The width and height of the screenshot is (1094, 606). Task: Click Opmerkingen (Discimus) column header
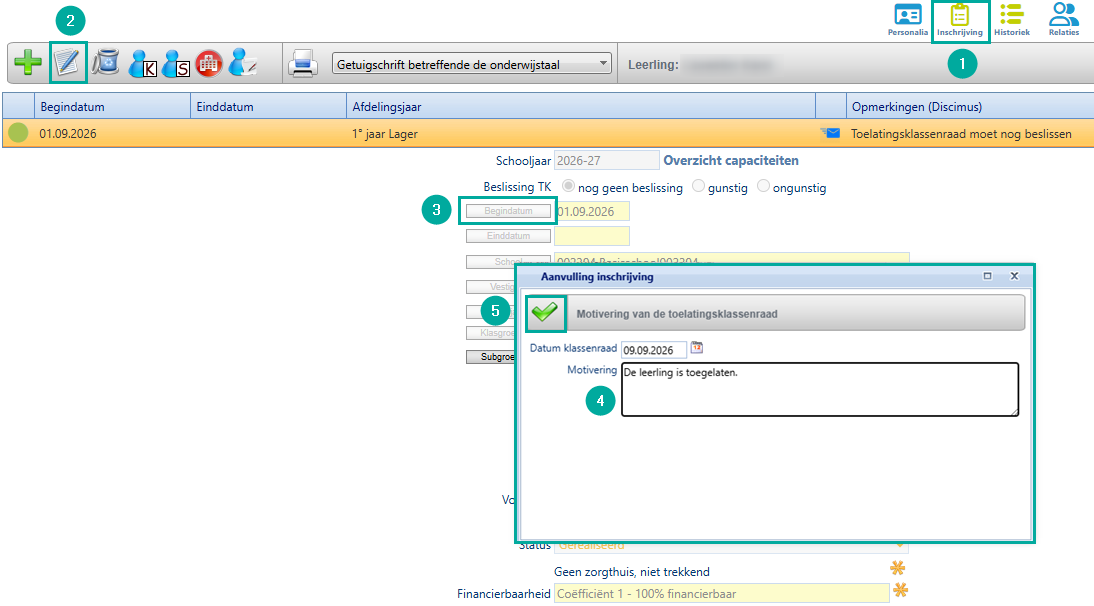click(x=970, y=107)
